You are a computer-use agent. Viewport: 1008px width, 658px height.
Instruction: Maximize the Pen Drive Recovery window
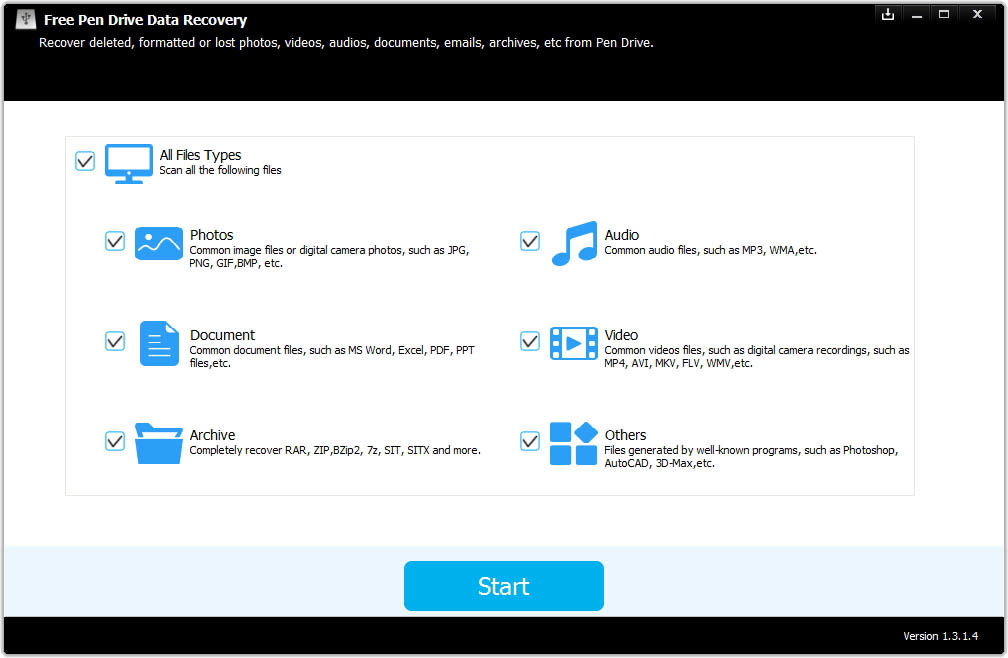click(x=944, y=14)
